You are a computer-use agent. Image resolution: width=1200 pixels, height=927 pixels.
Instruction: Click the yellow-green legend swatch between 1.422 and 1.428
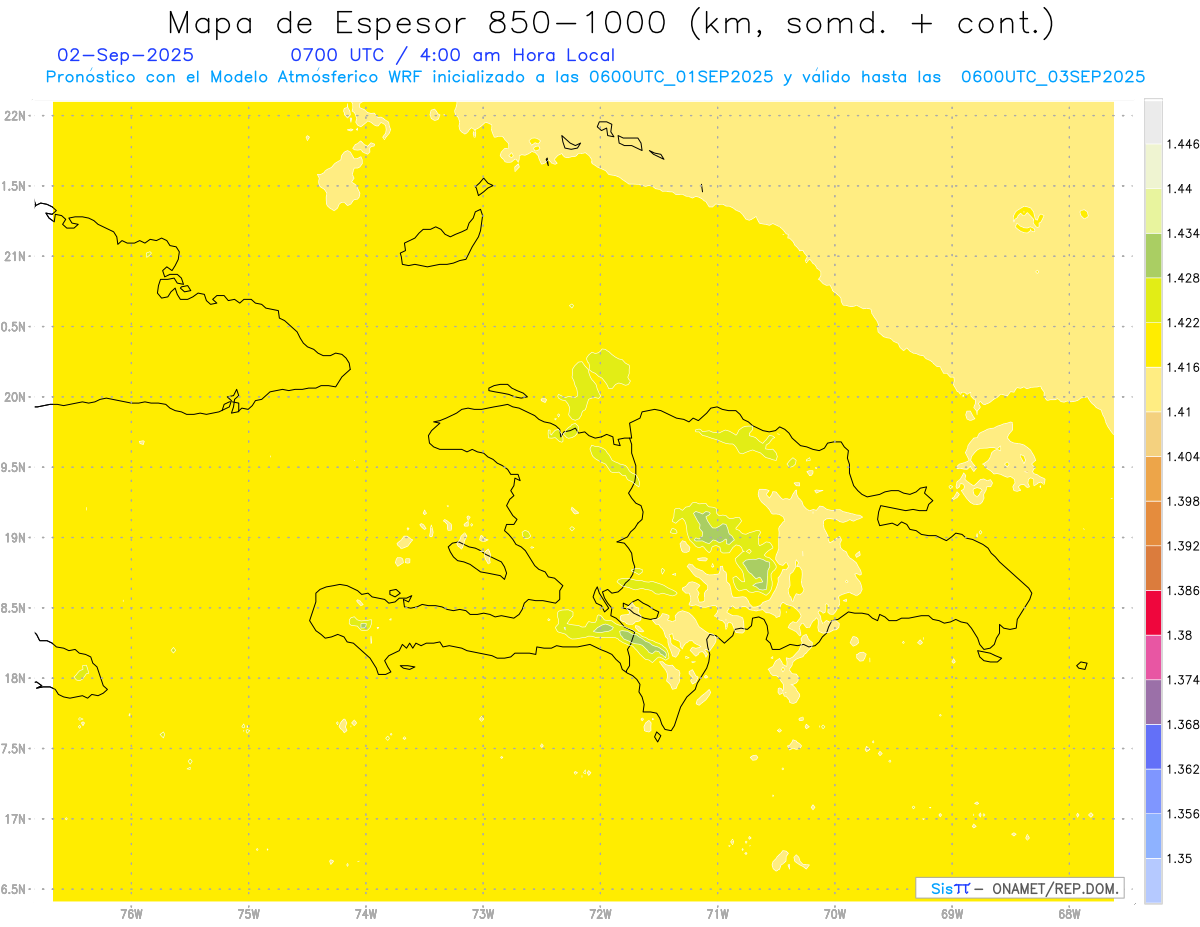[x=1153, y=300]
